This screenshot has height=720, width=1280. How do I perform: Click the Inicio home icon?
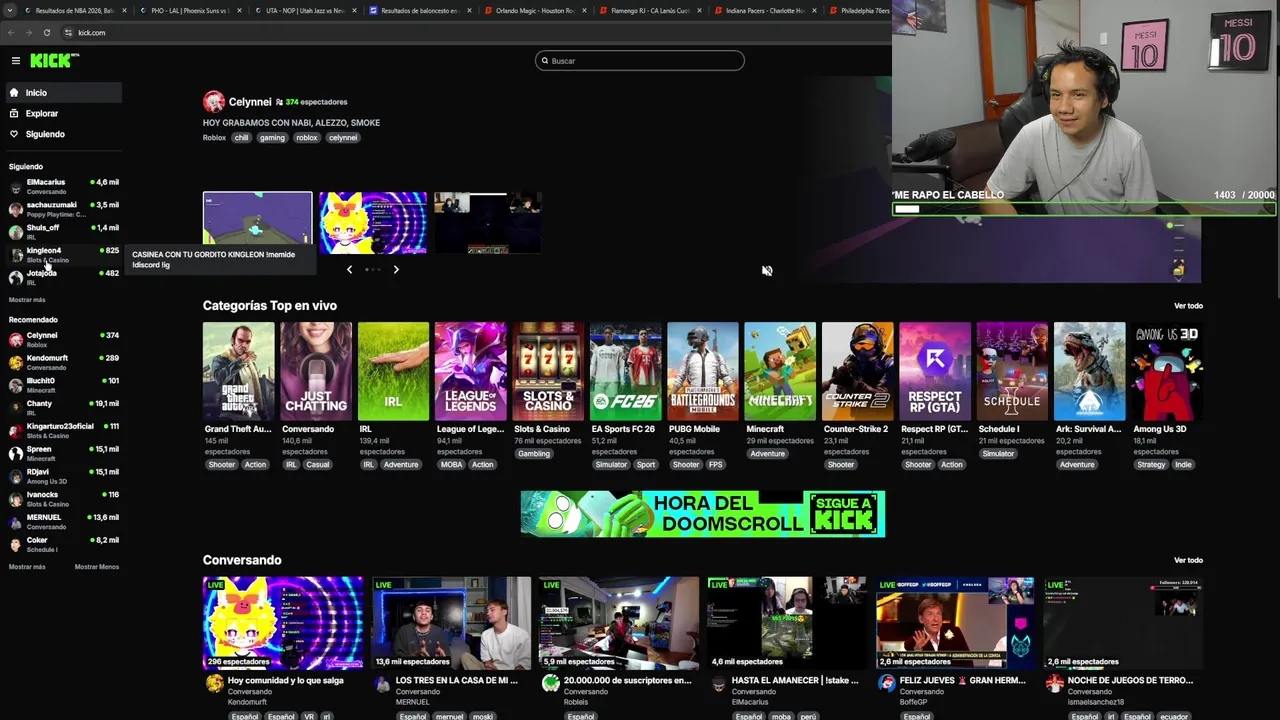click(14, 93)
